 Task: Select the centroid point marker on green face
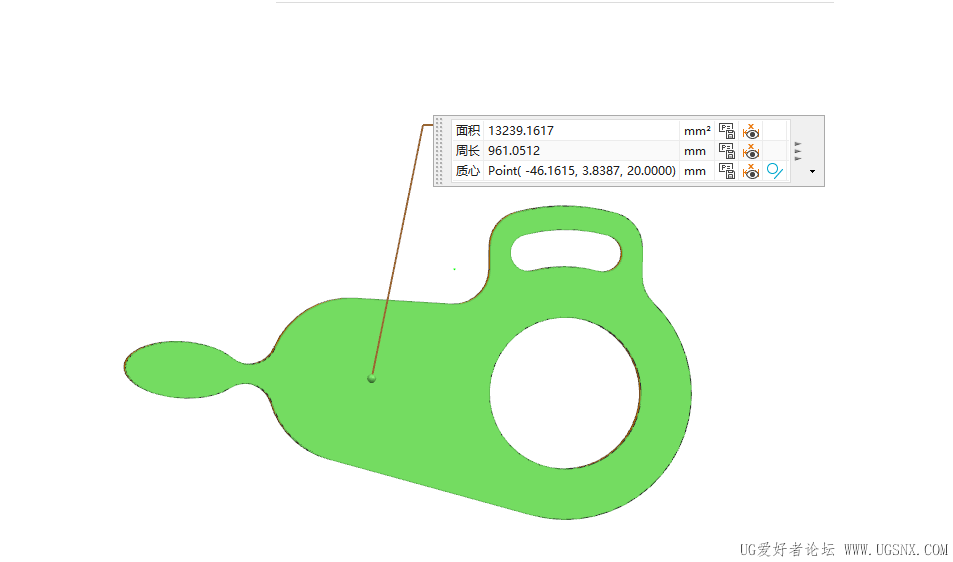[371, 379]
